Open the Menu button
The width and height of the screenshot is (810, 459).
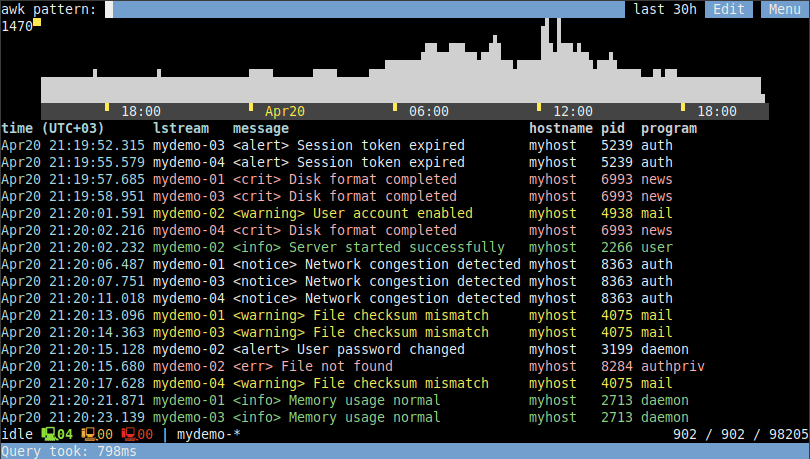(x=785, y=9)
